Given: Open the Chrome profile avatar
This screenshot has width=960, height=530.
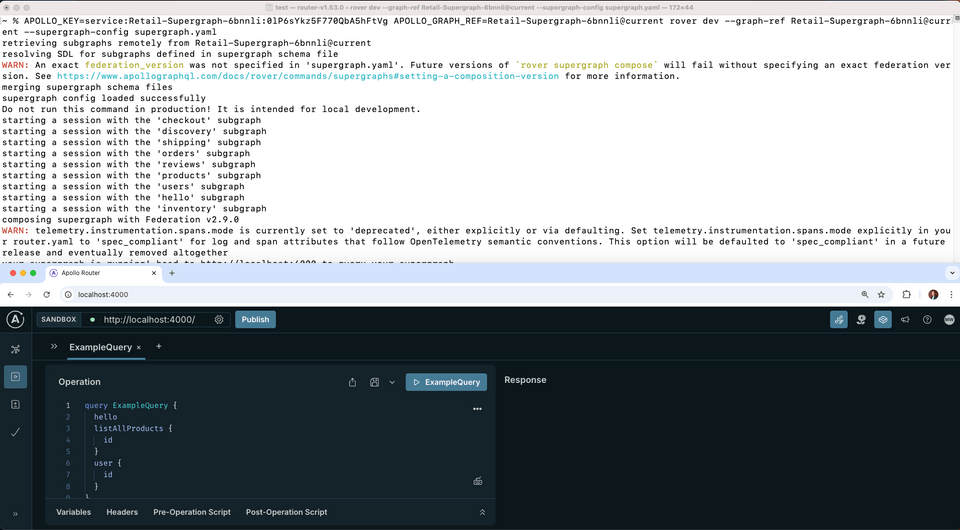Looking at the screenshot, I should pos(933,294).
